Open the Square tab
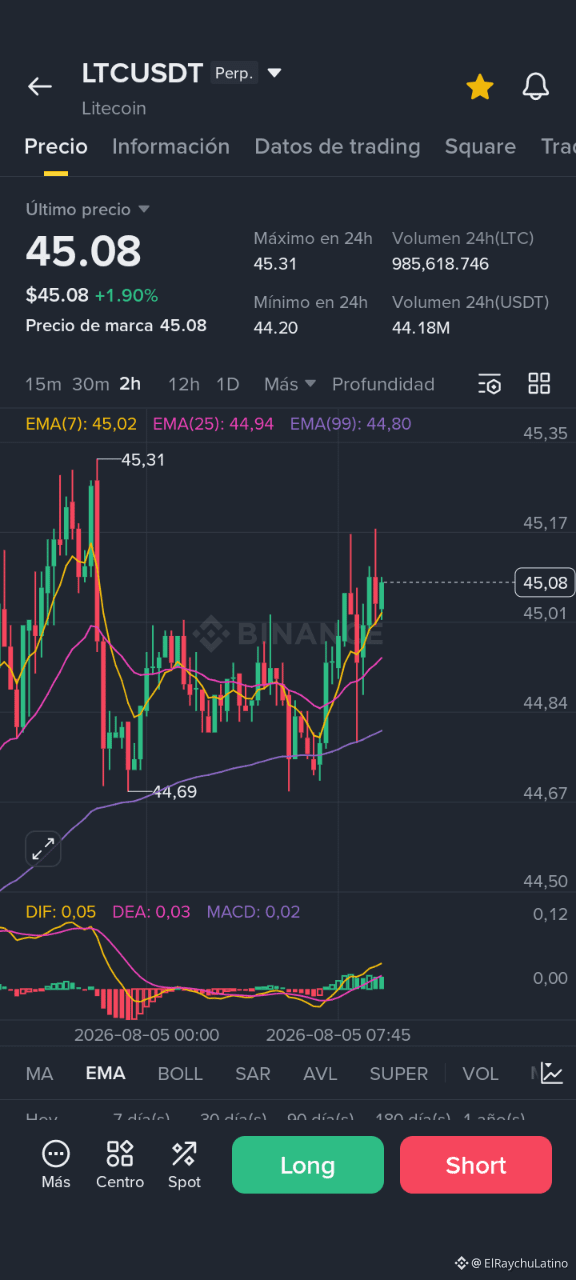This screenshot has width=576, height=1280. (480, 146)
